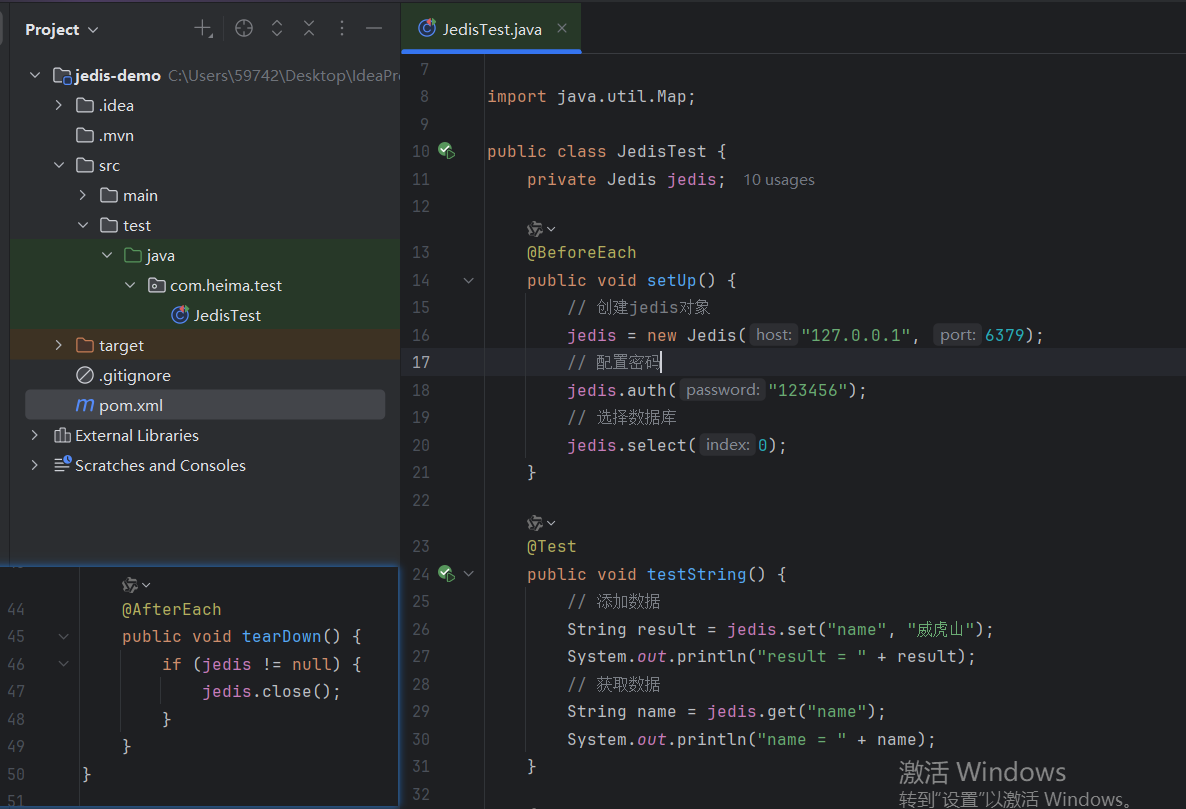The image size is (1186, 809).
Task: Collapse the test folder
Action: coord(82,225)
